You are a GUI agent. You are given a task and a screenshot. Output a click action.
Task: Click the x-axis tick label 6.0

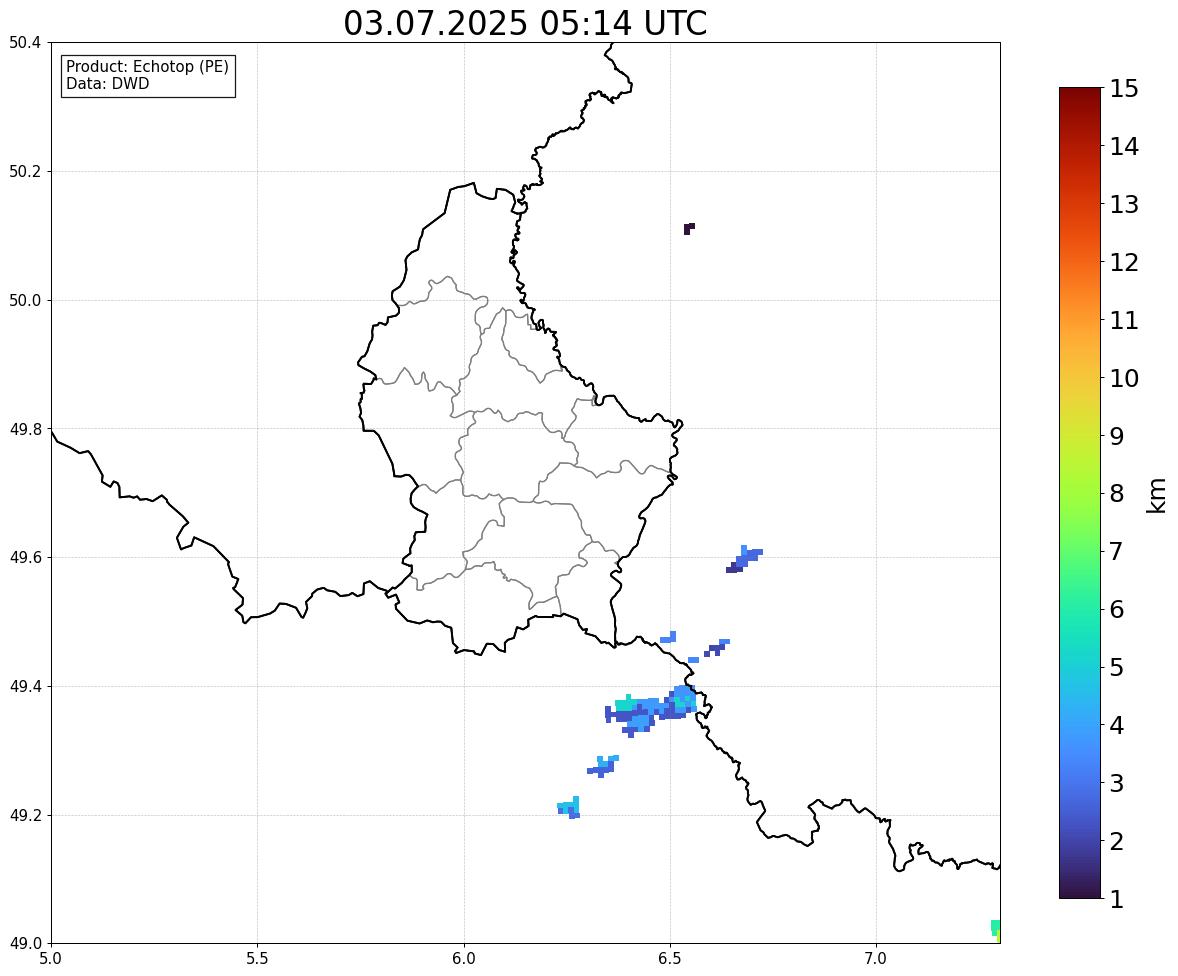click(464, 959)
